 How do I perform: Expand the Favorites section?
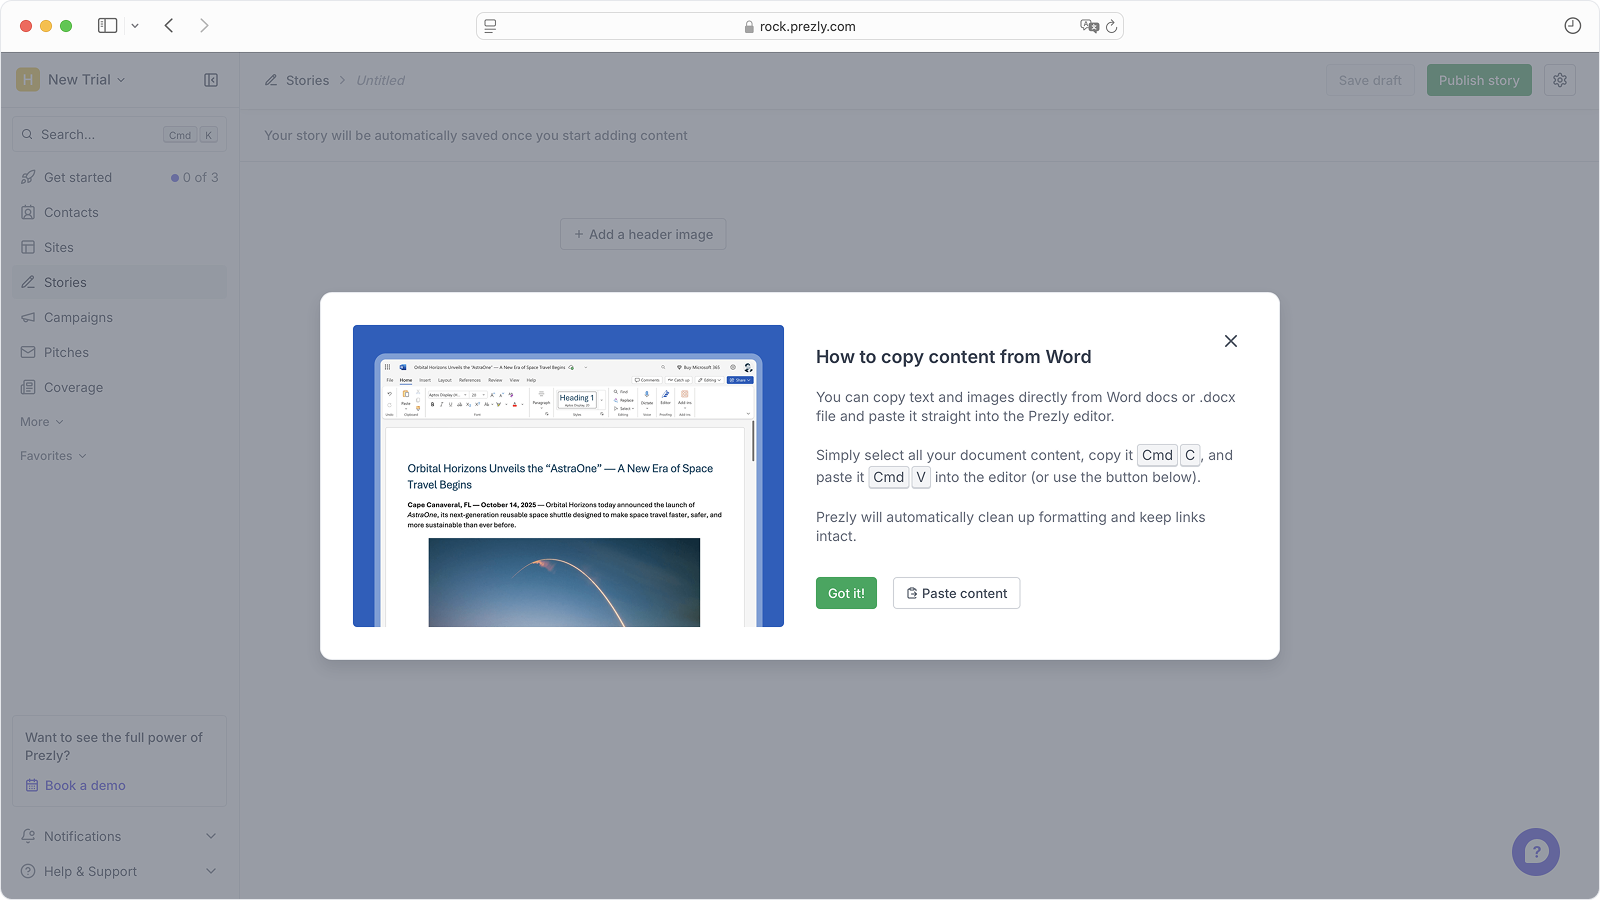[x=53, y=456]
